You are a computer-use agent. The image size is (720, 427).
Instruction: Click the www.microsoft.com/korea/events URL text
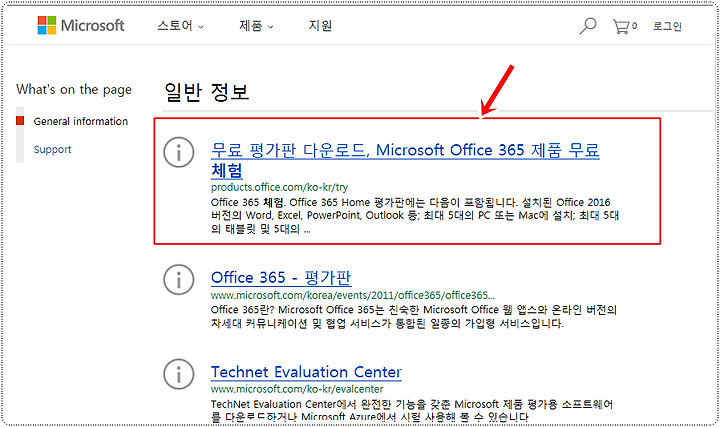(353, 295)
